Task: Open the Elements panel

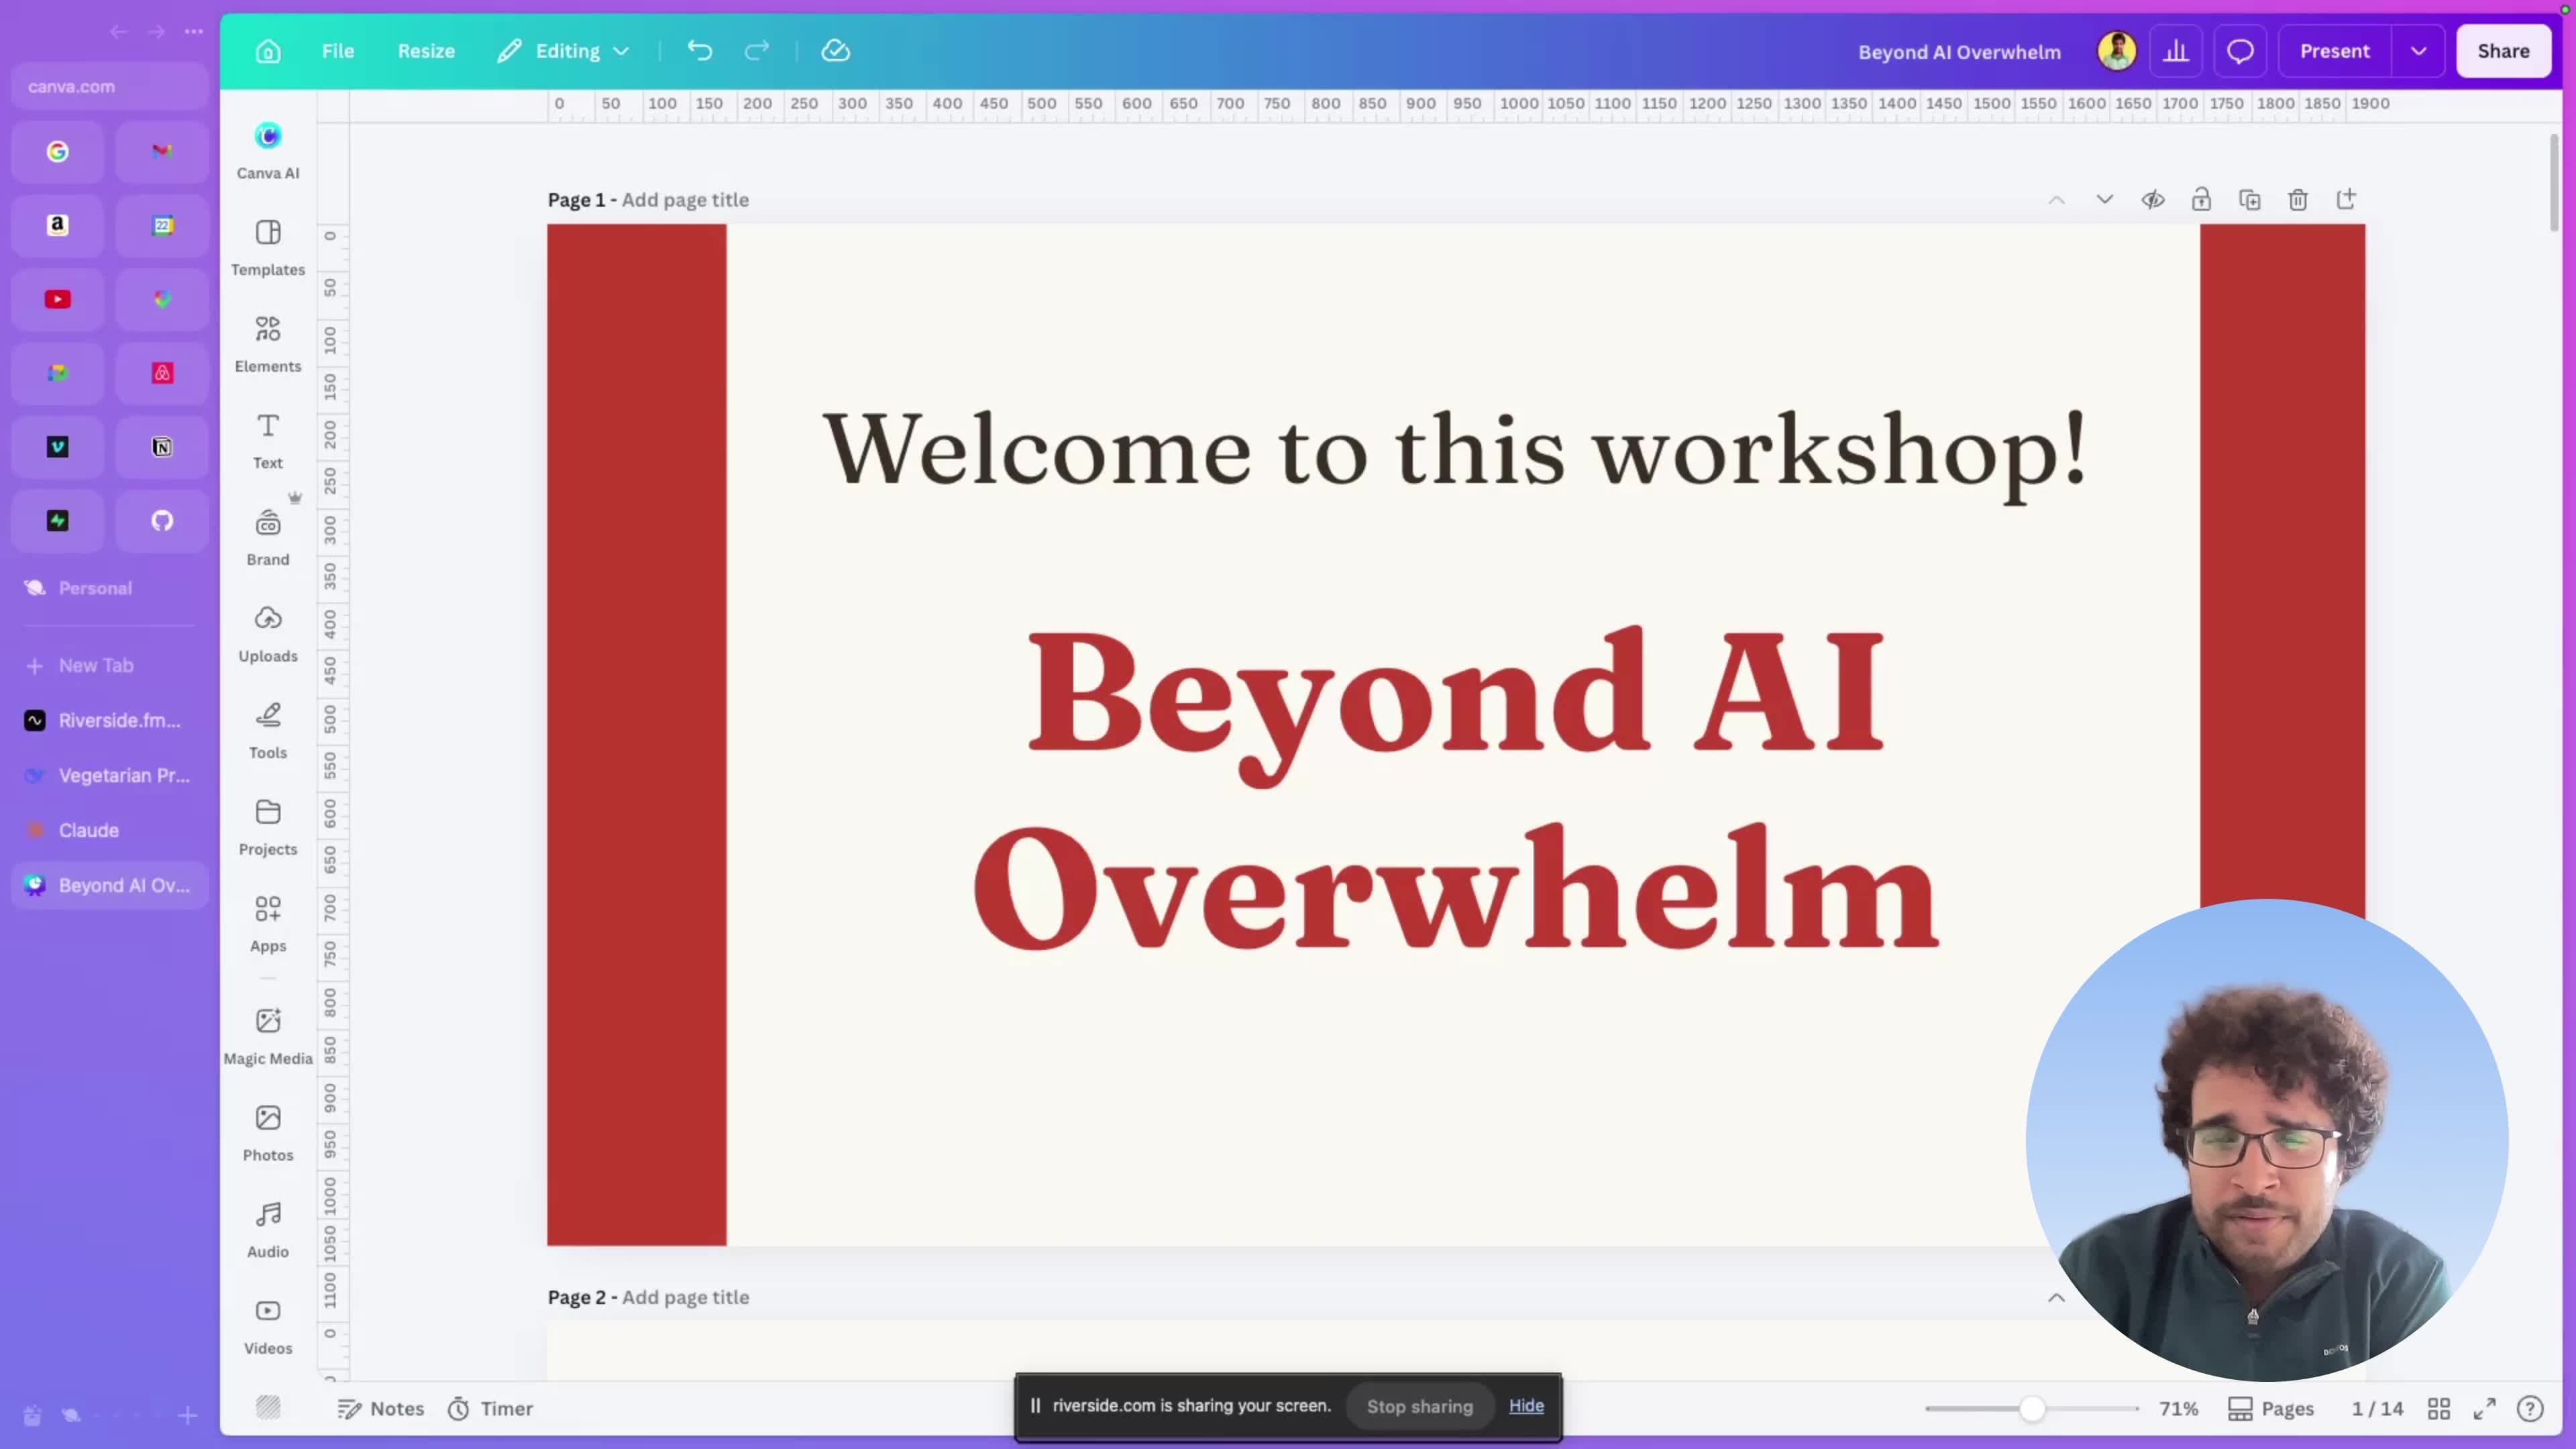Action: tap(268, 345)
